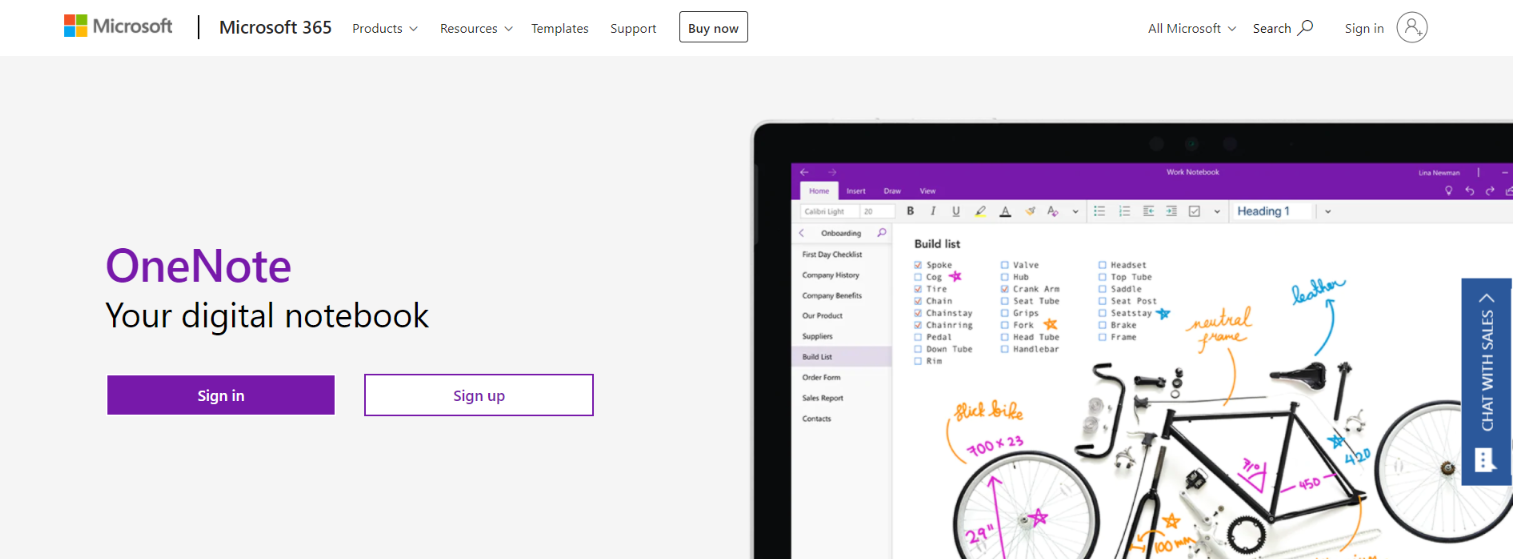This screenshot has width=1513, height=559.
Task: Toggle Underline in the OneNote toolbar
Action: pyautogui.click(x=956, y=211)
